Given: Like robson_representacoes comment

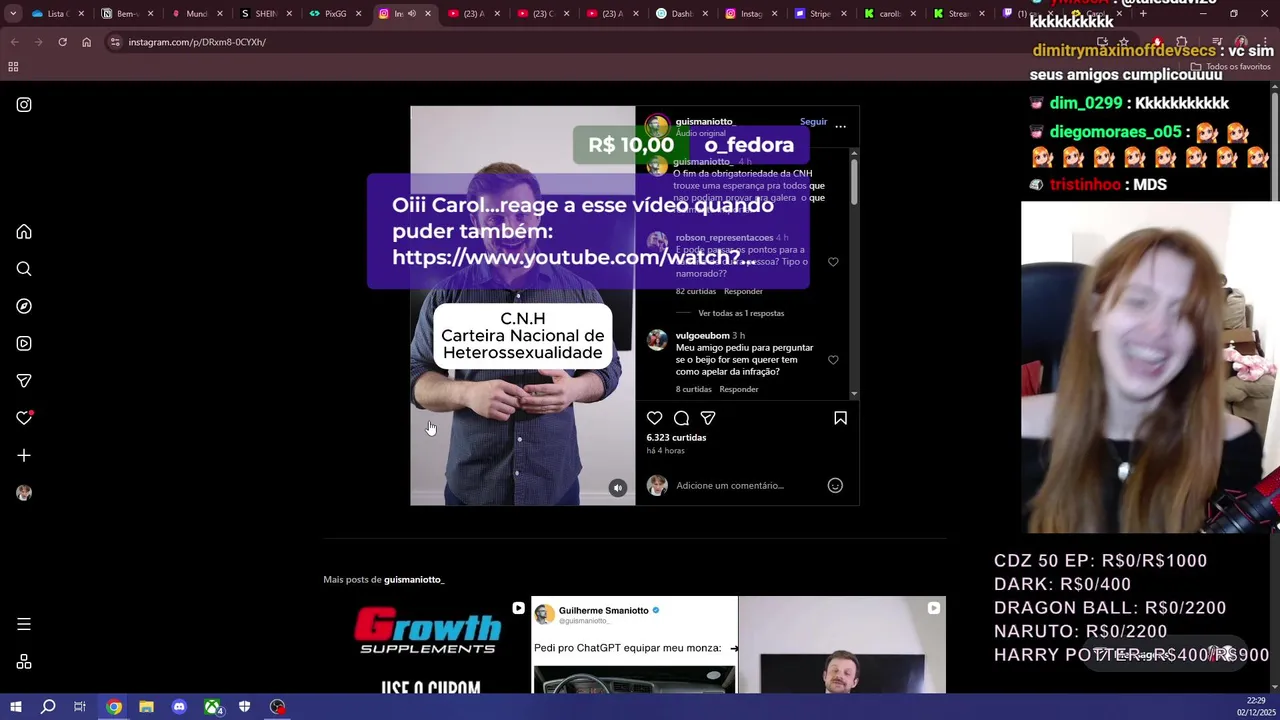Looking at the screenshot, I should pos(833,262).
